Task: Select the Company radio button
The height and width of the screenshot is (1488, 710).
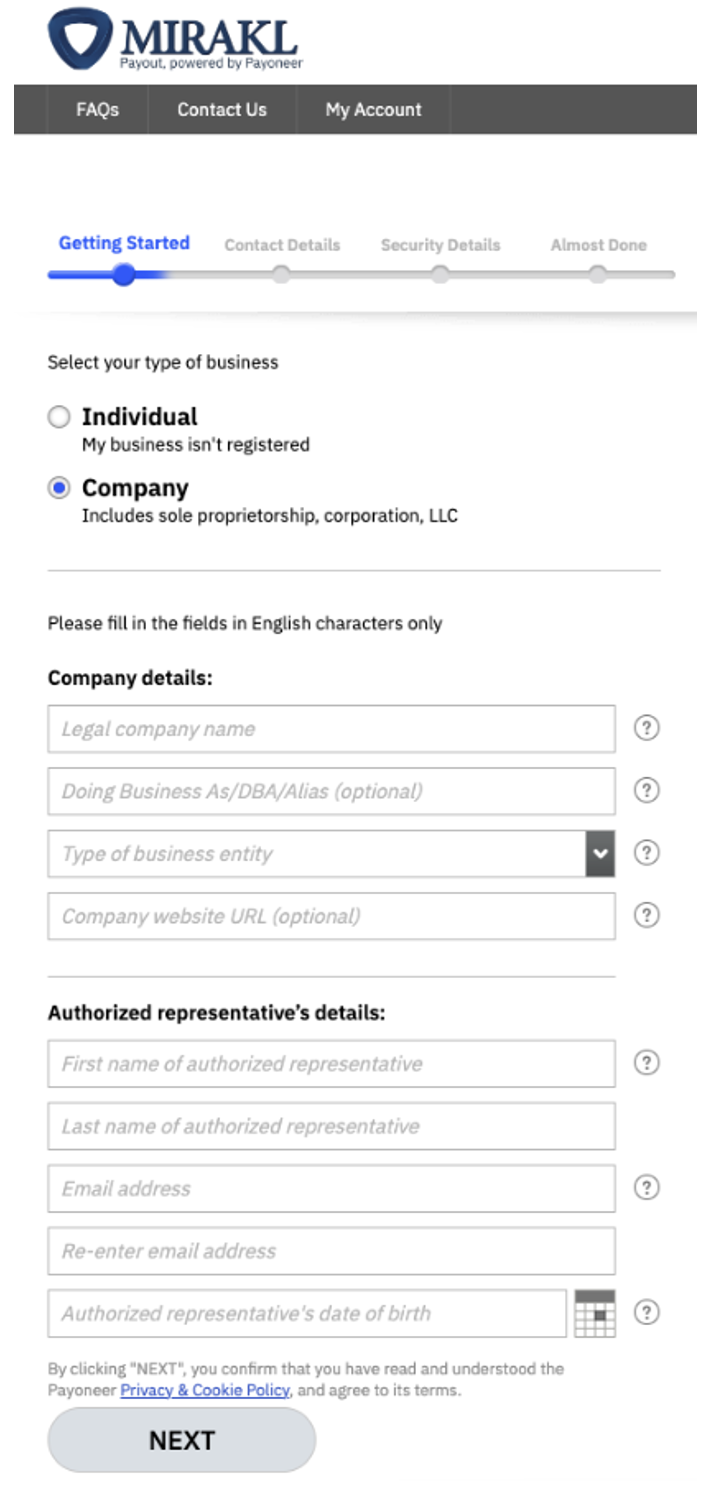Action: pyautogui.click(x=59, y=488)
